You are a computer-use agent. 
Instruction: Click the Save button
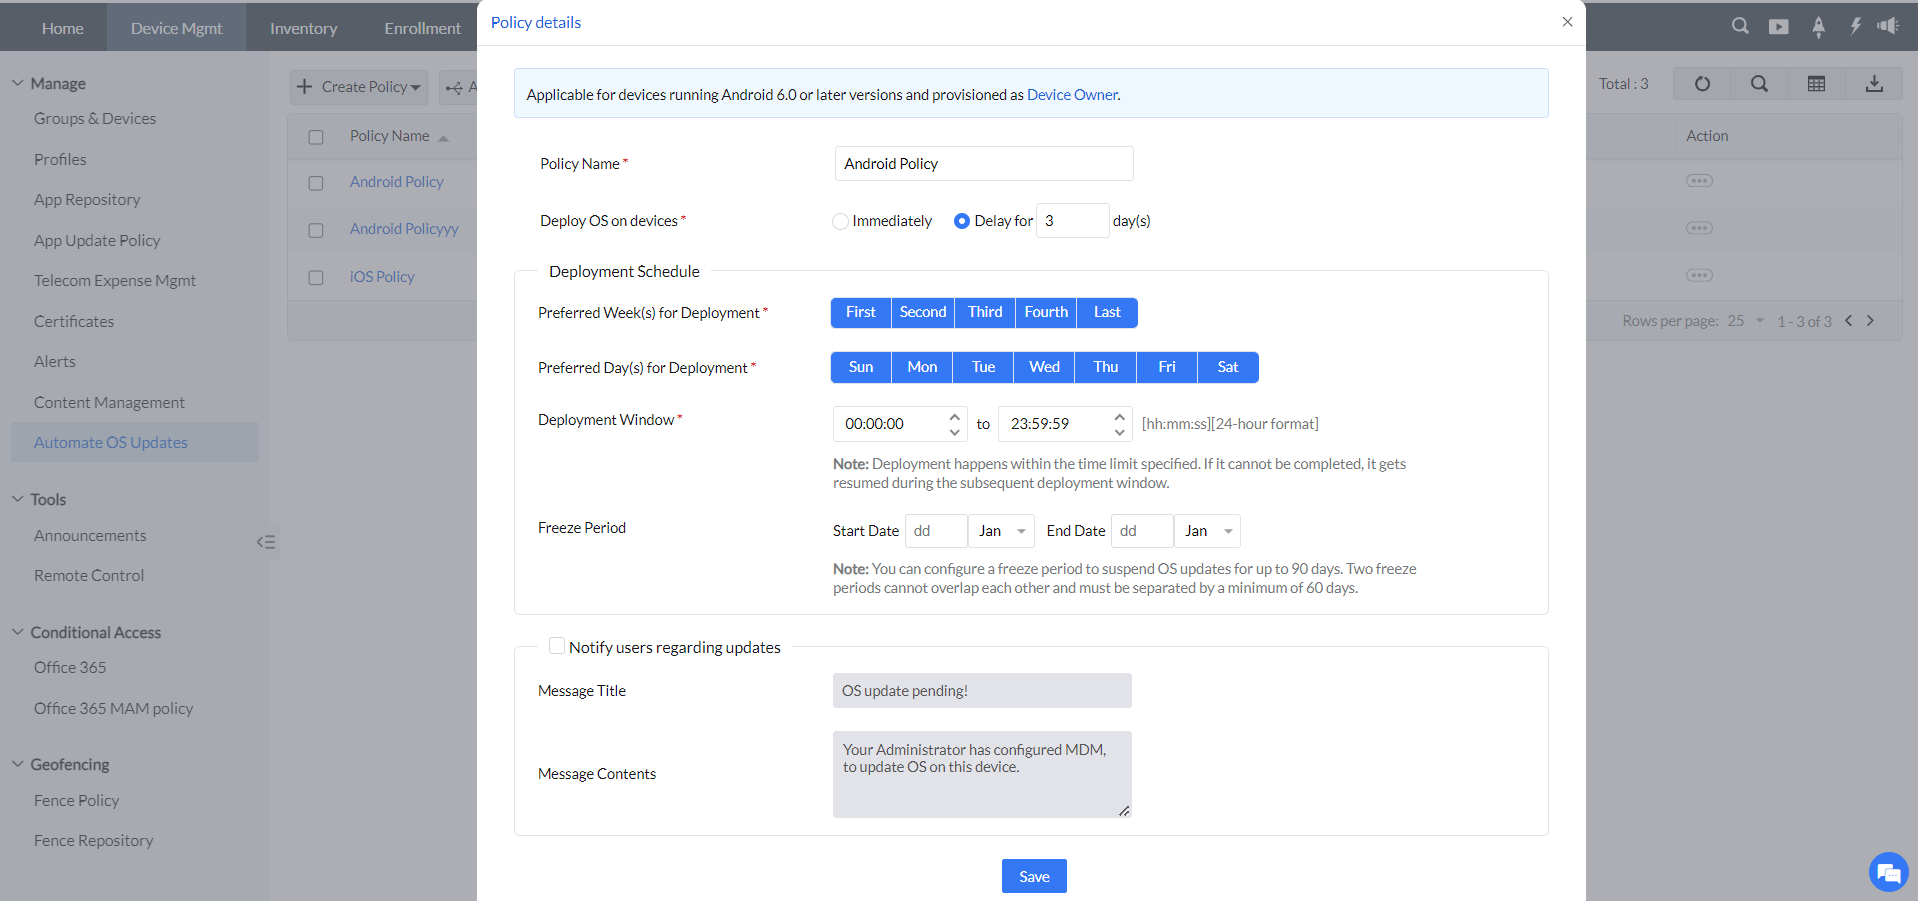1034,876
